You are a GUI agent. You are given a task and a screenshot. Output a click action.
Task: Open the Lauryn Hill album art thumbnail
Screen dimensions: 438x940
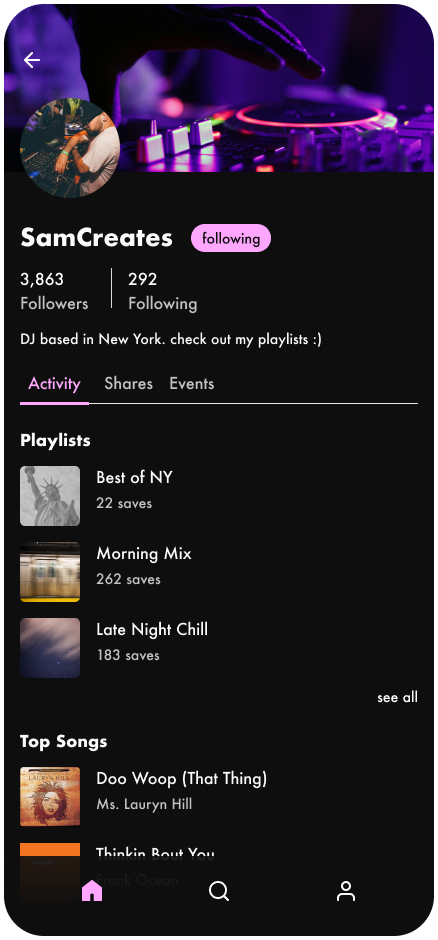tap(50, 797)
